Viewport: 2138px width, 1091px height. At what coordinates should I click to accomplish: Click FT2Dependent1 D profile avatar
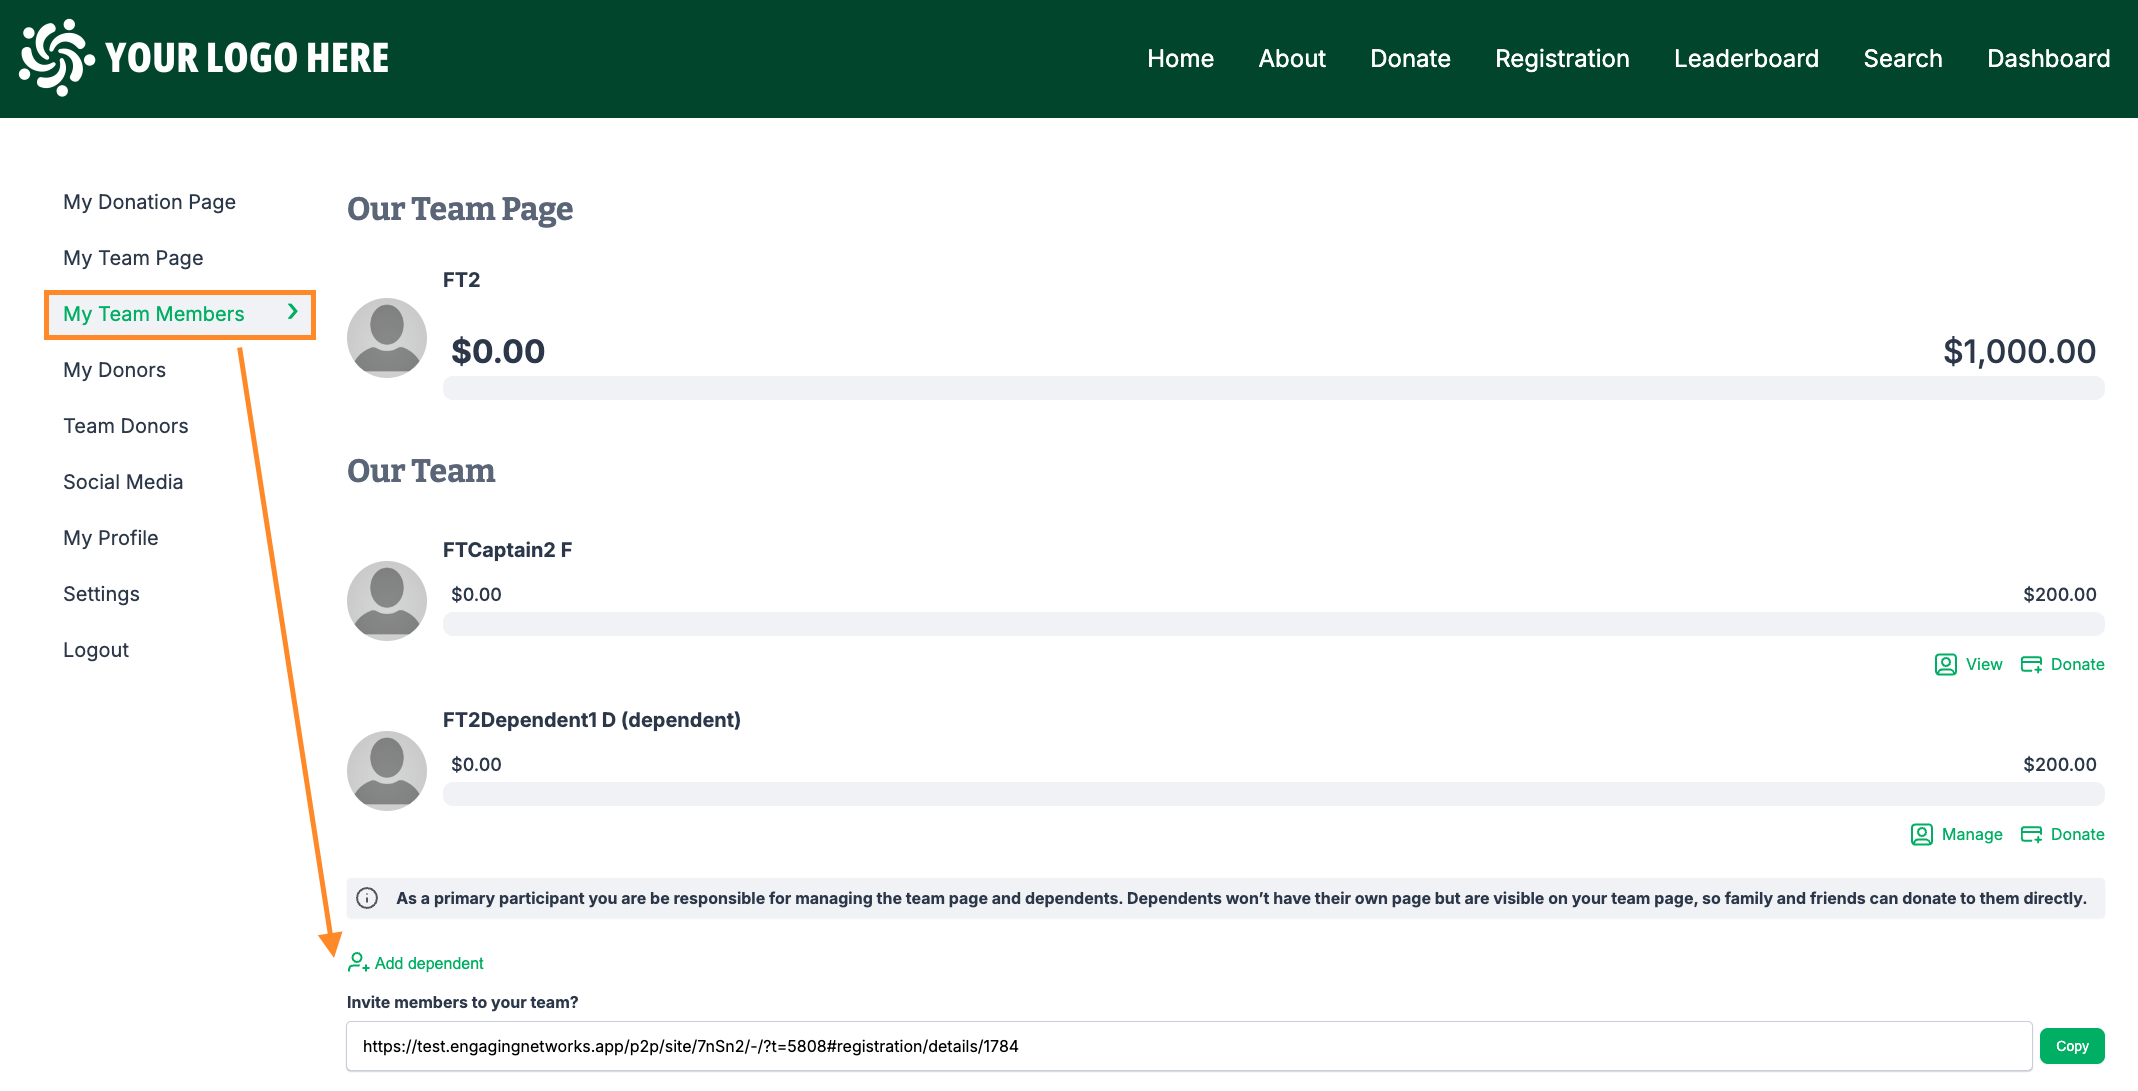[387, 771]
